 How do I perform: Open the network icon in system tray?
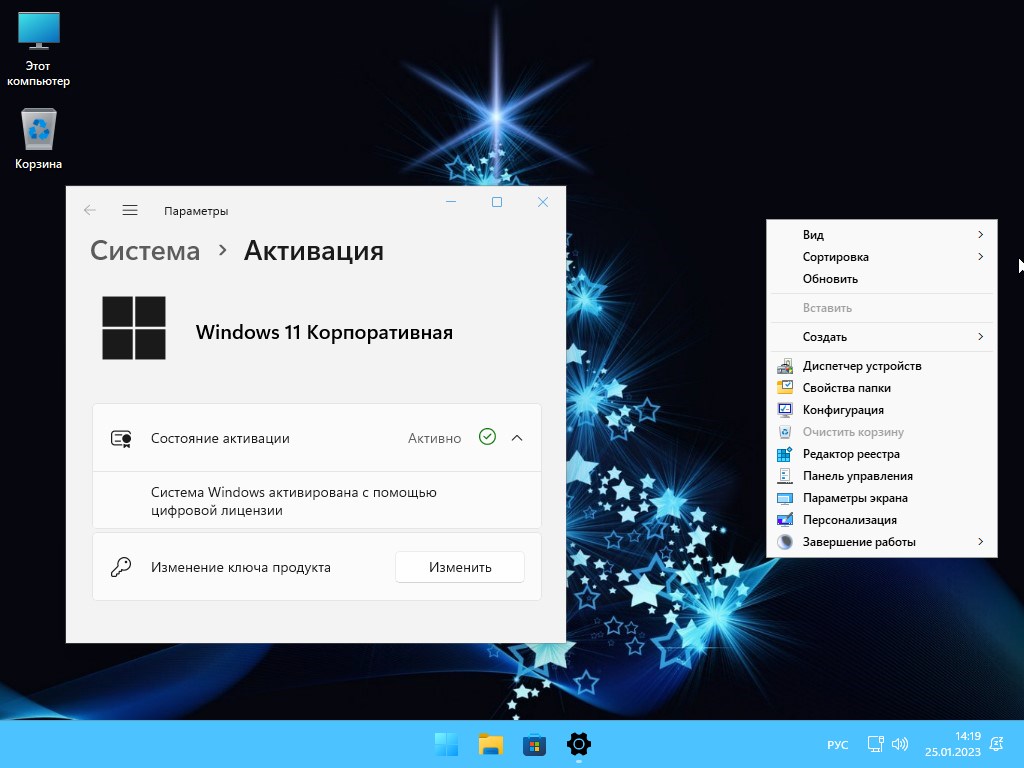pyautogui.click(x=875, y=744)
